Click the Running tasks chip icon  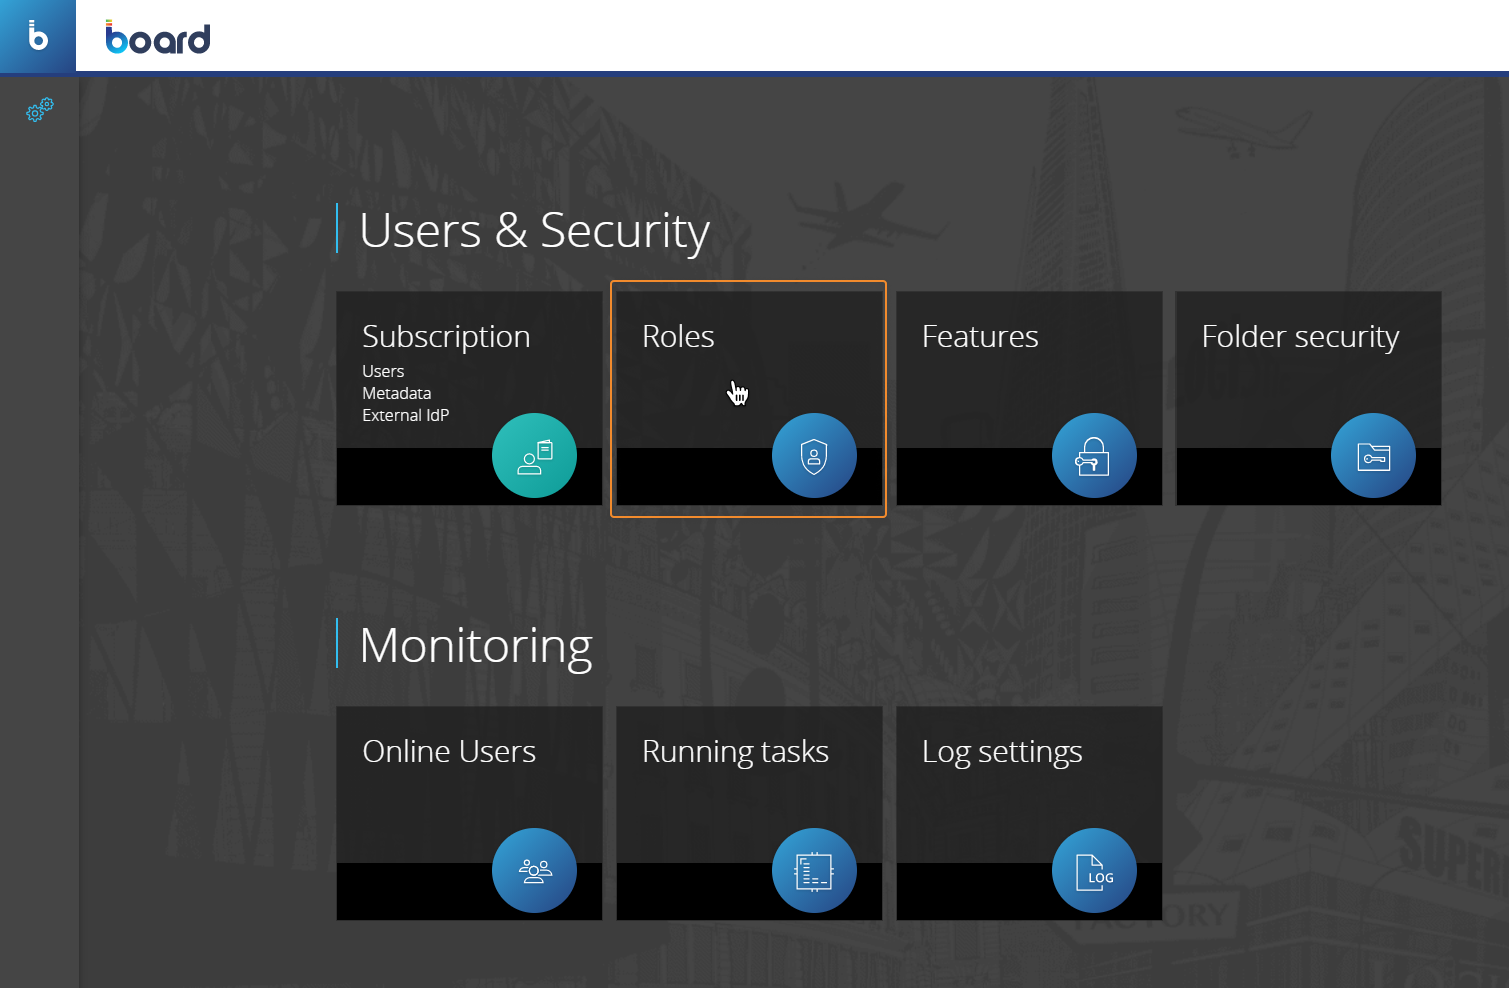point(814,871)
